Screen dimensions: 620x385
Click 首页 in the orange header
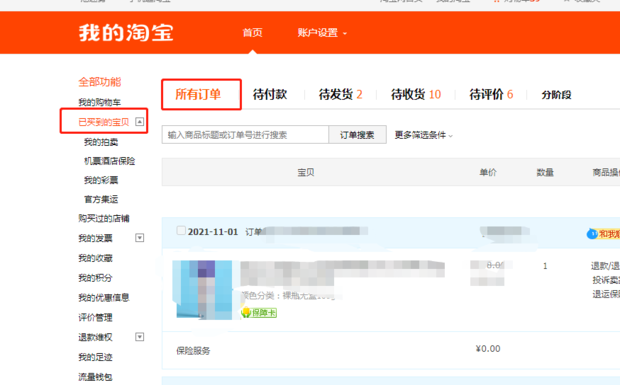coord(252,32)
